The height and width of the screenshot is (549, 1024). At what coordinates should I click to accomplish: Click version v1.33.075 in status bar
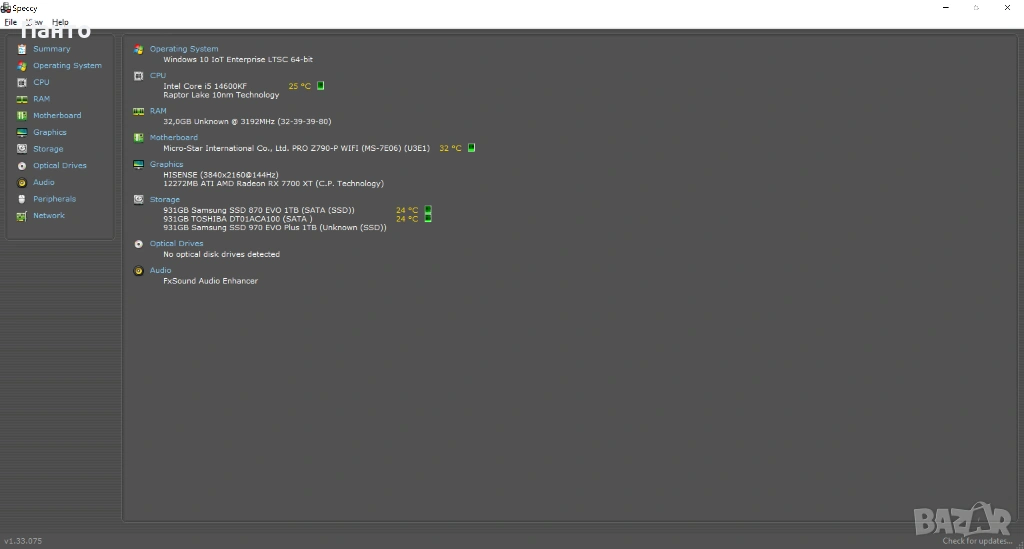pos(23,541)
